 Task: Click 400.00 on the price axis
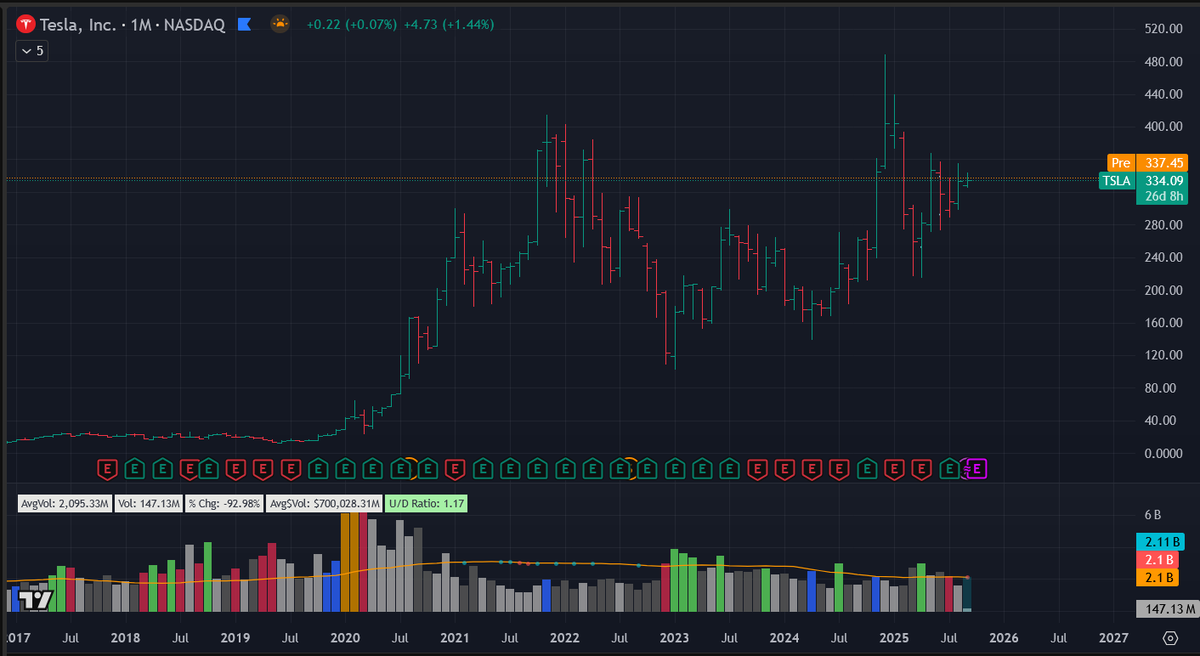point(1164,127)
